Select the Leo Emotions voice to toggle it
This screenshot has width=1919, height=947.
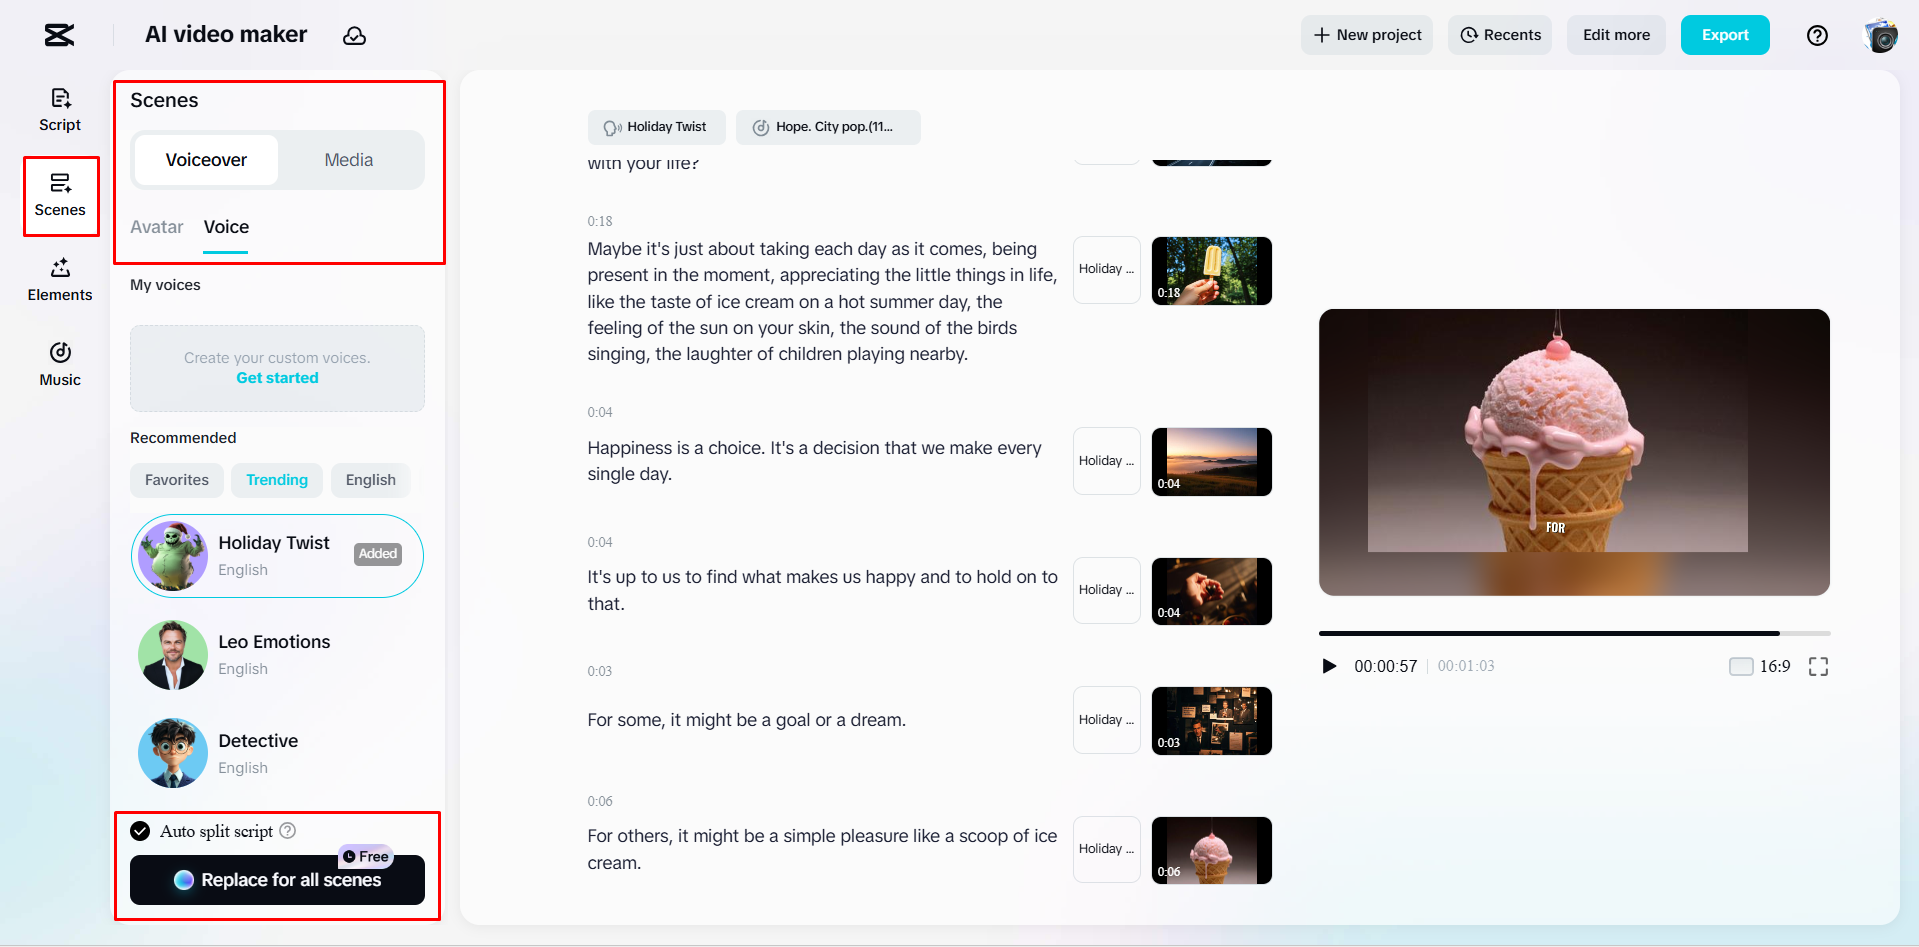tap(274, 654)
